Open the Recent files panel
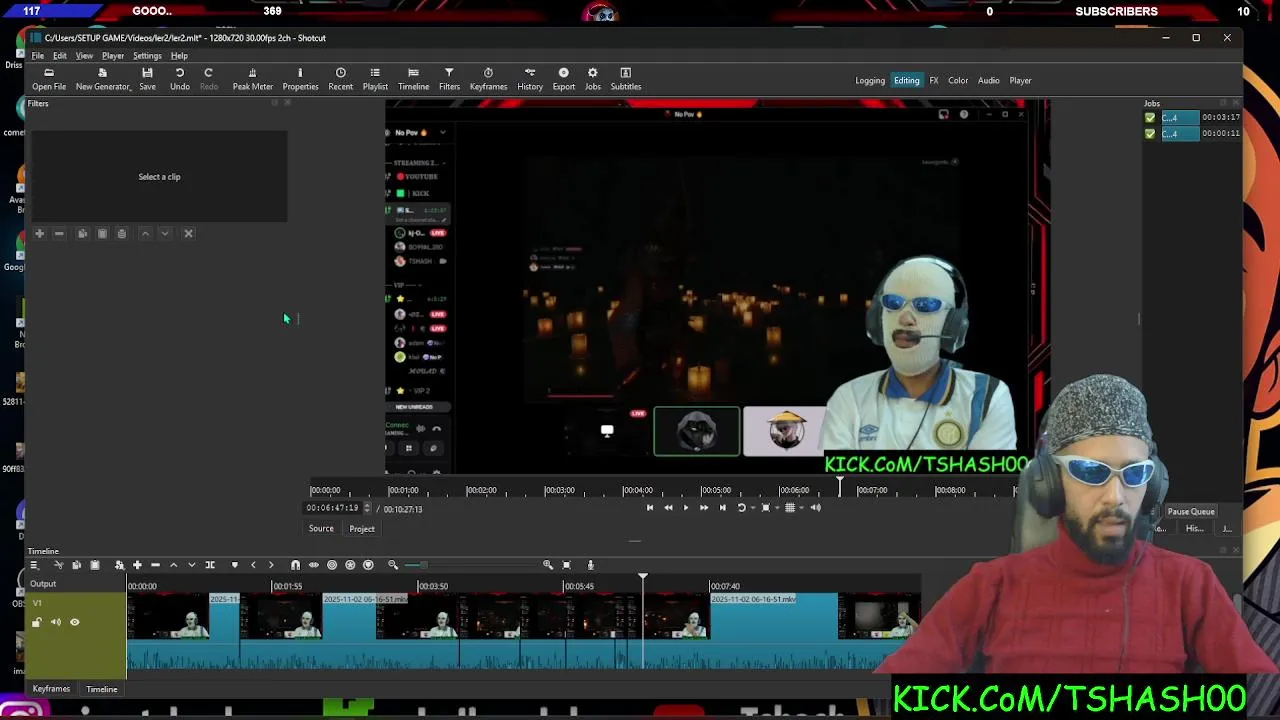Viewport: 1280px width, 720px height. click(x=340, y=79)
